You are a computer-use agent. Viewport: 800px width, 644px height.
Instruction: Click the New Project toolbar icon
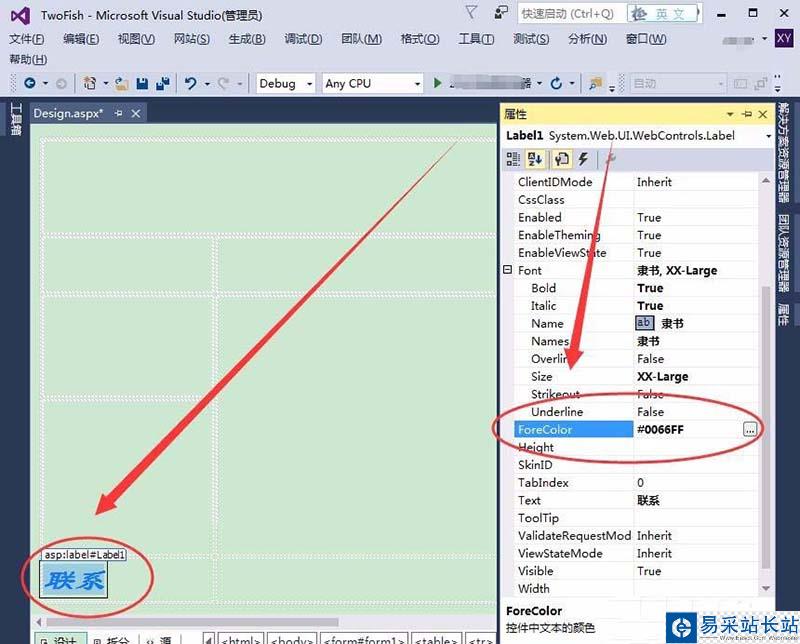click(x=90, y=83)
